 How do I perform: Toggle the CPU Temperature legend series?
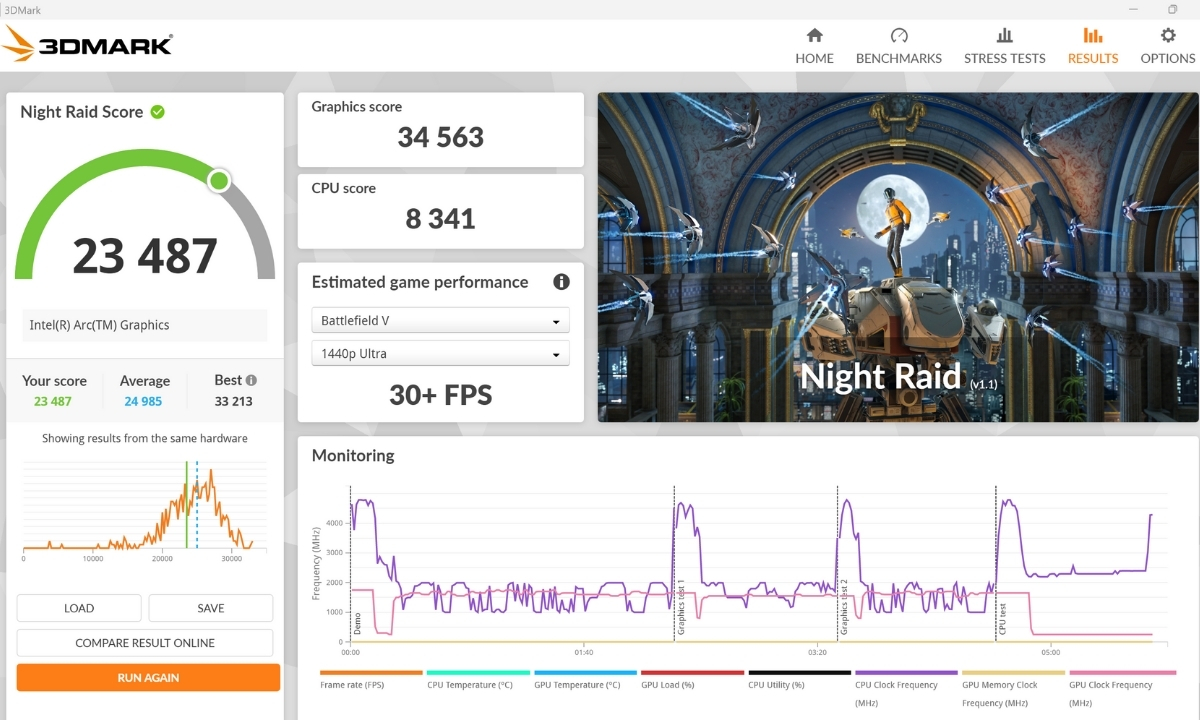point(478,680)
